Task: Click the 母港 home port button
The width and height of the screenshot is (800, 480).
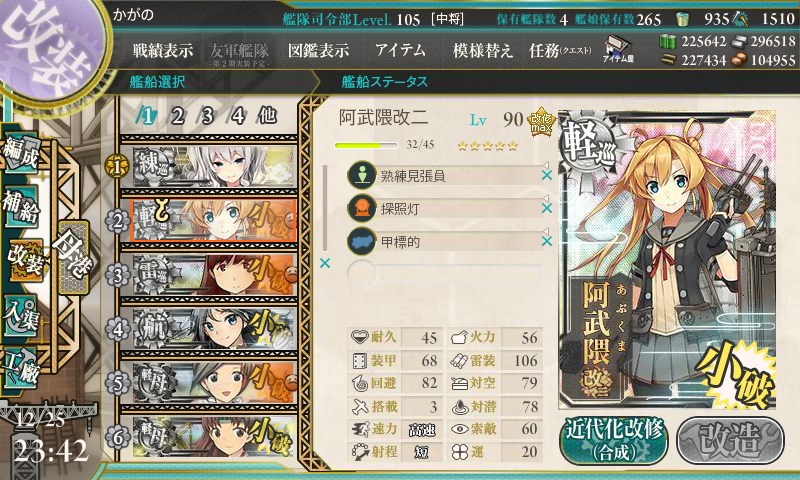Action: pyautogui.click(x=74, y=257)
